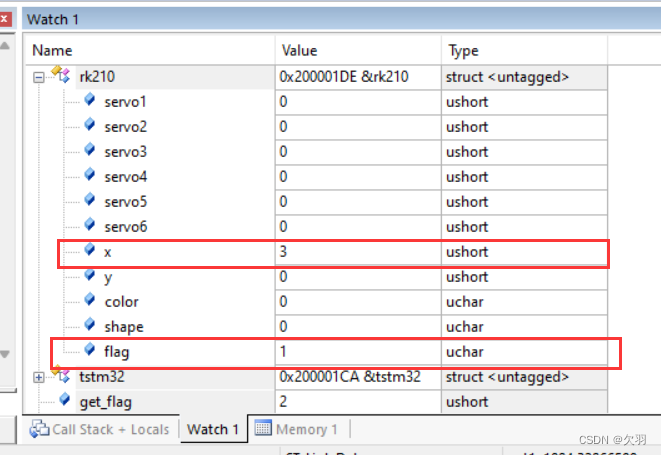The image size is (661, 455).
Task: Click the tstm32 struct variable icon
Action: 62,374
